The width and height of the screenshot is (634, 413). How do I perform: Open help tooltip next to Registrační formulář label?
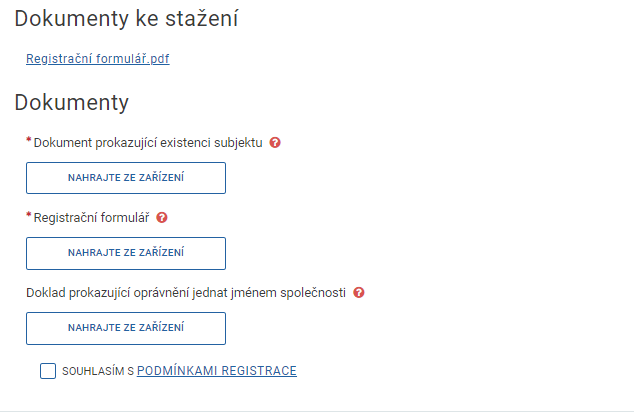(x=162, y=217)
